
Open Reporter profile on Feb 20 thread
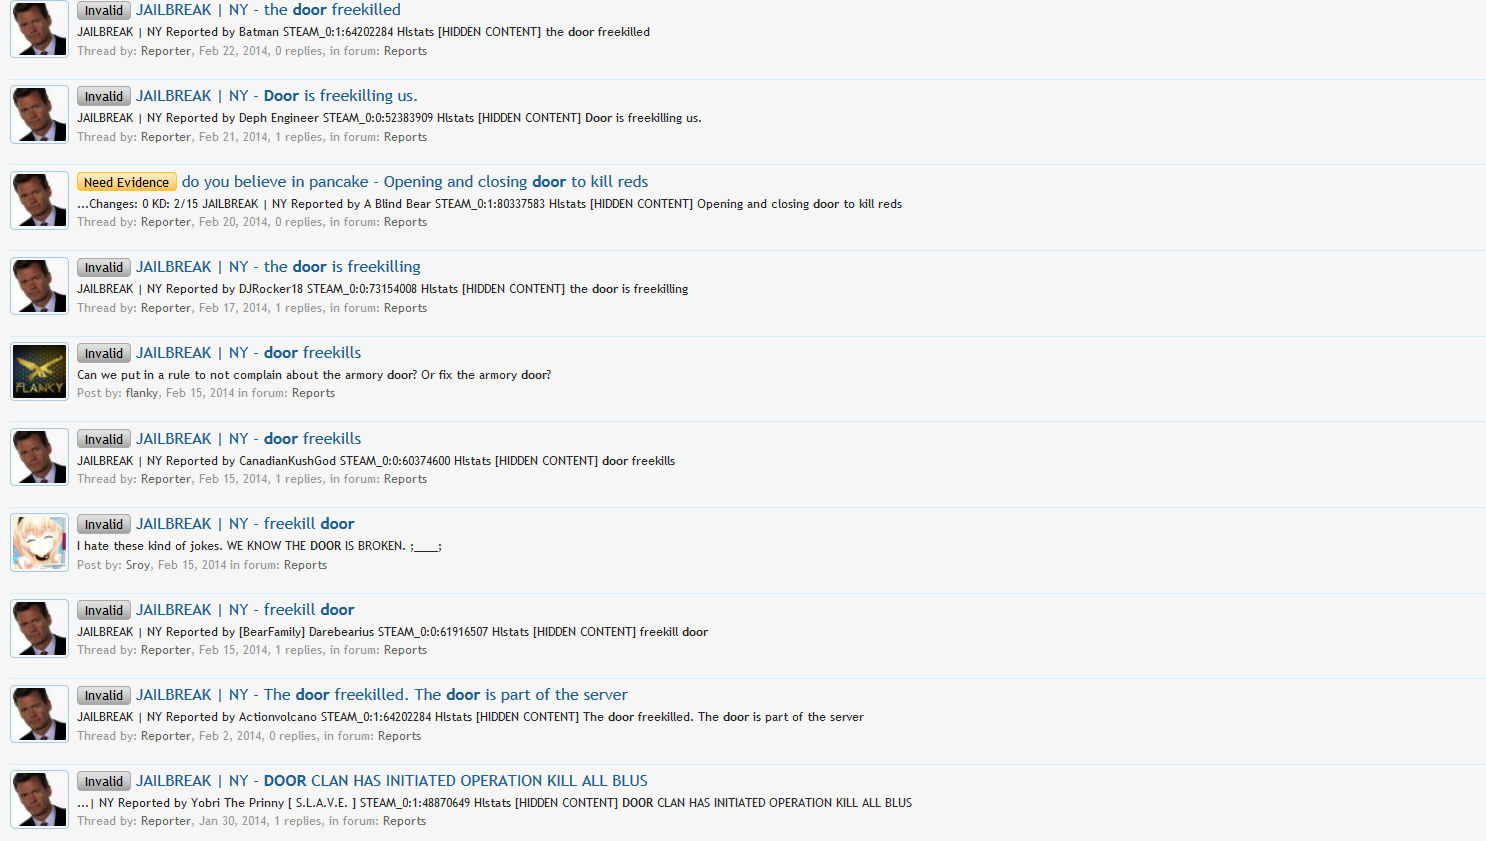point(166,222)
